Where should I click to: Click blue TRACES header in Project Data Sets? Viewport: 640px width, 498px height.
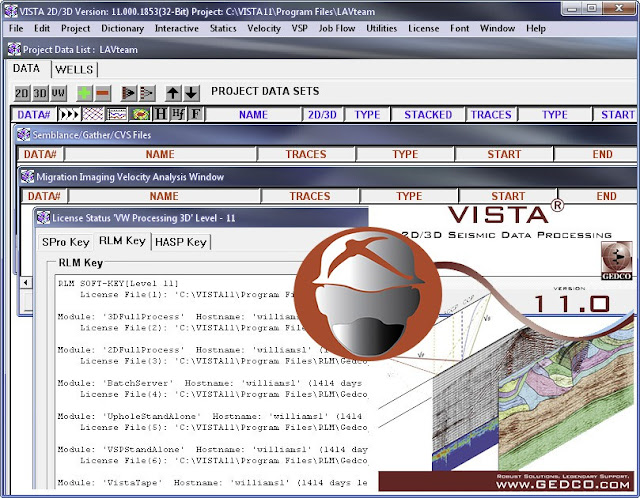coord(491,114)
